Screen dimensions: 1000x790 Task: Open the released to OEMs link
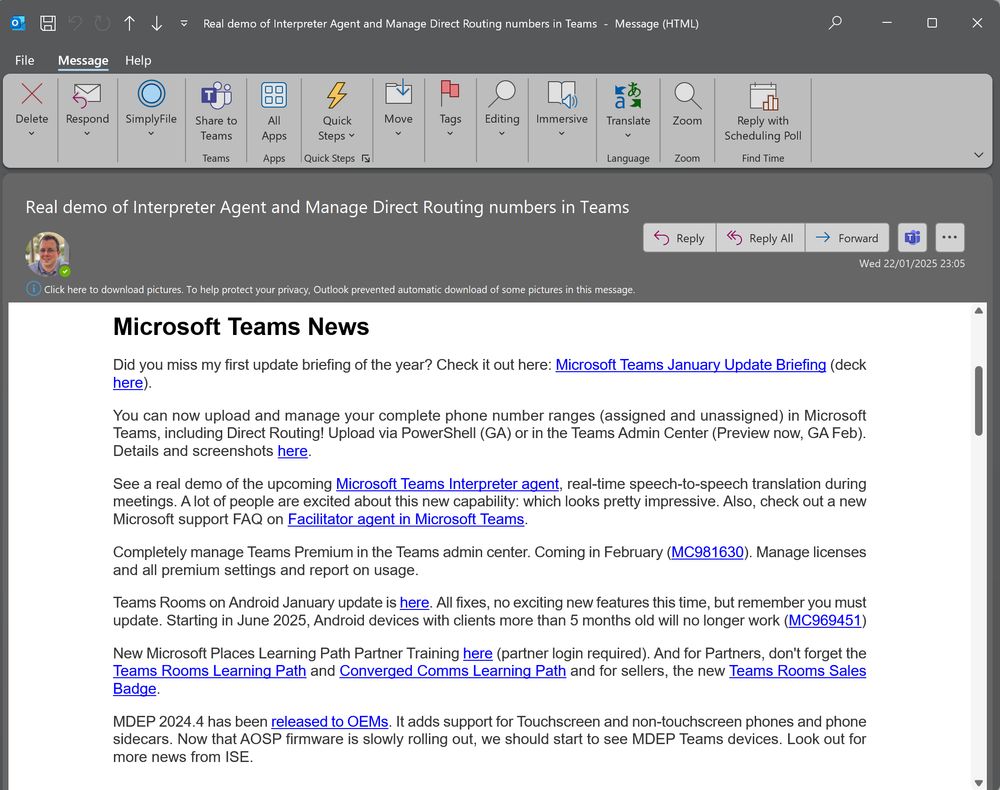[x=330, y=722]
